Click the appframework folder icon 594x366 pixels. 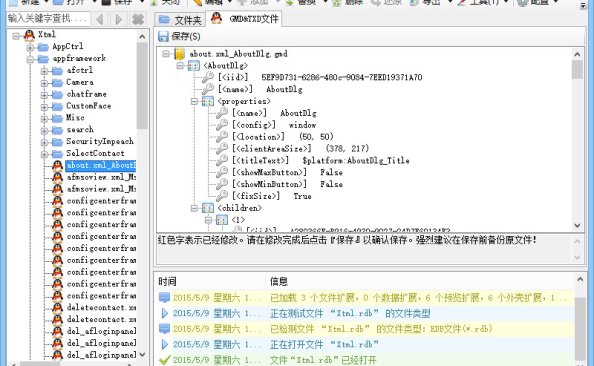click(43, 59)
